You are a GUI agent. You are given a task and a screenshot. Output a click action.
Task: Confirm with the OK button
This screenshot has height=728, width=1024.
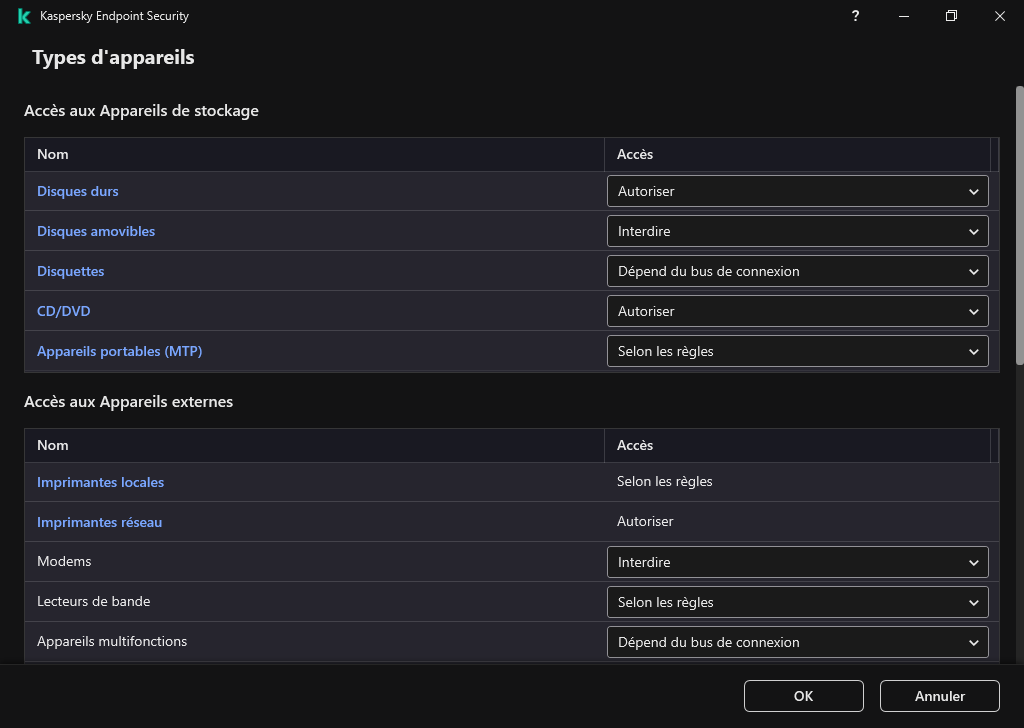click(803, 696)
